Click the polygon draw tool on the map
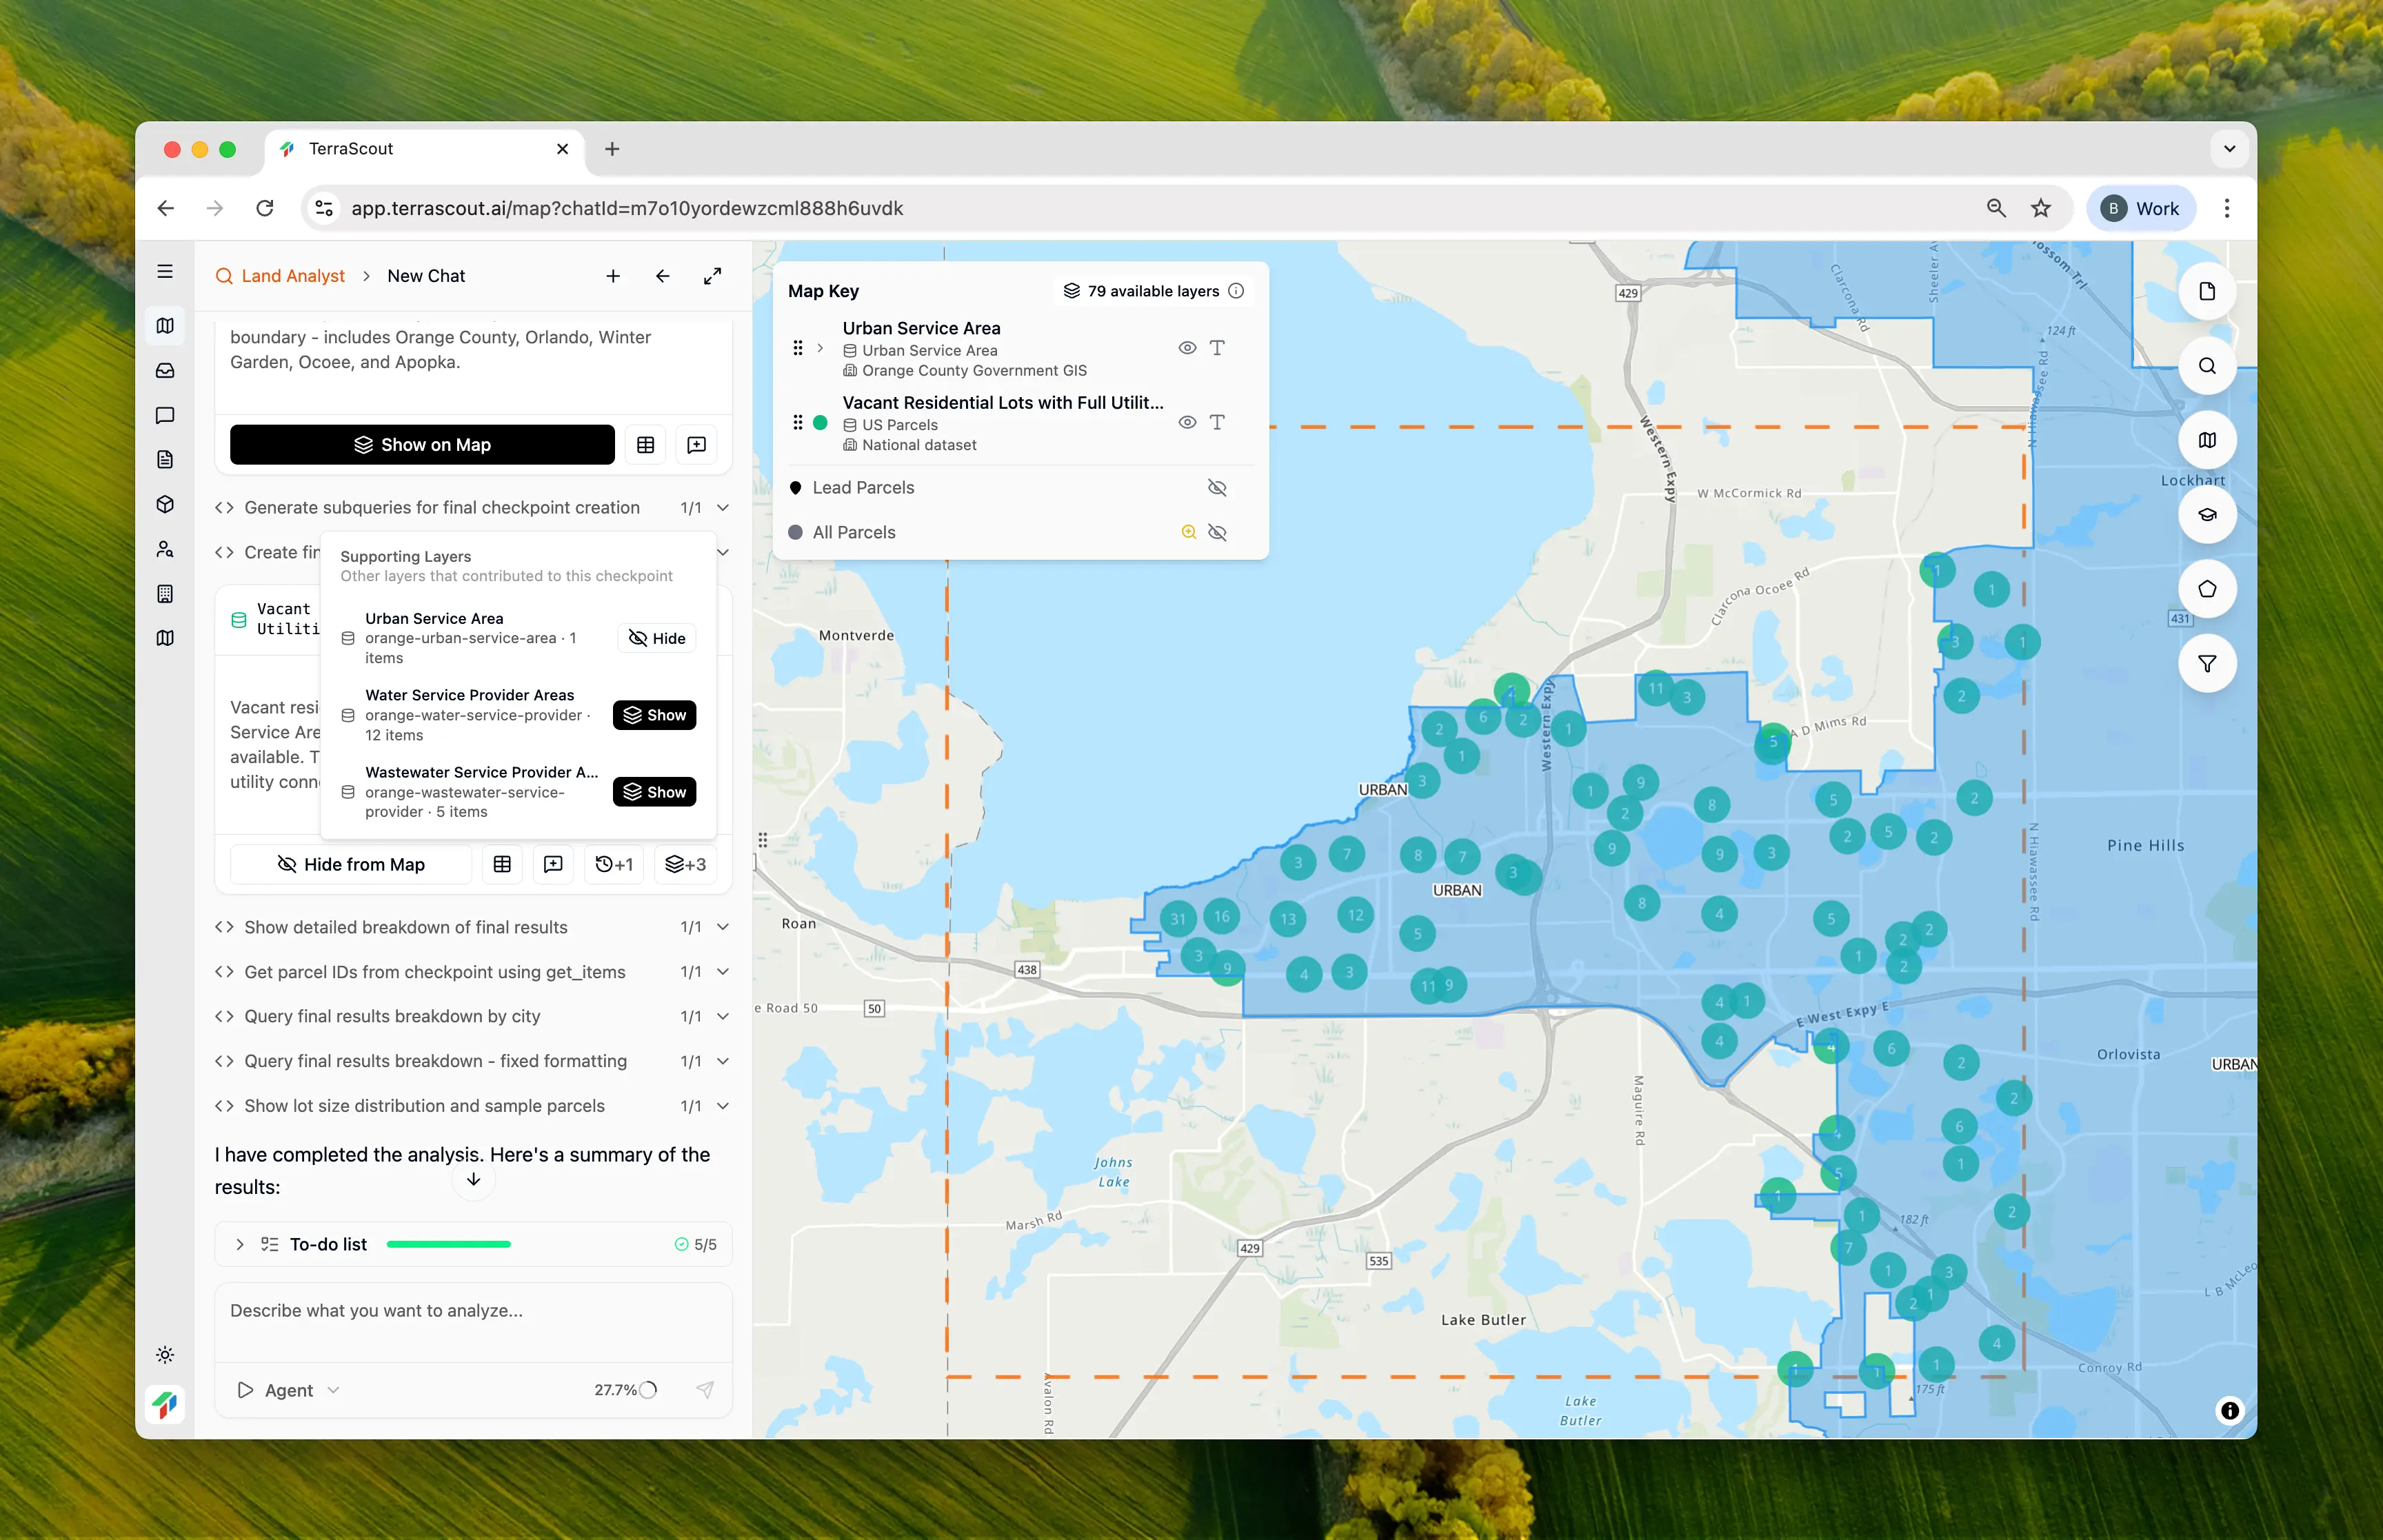Viewport: 2383px width, 1540px height. click(x=2206, y=589)
